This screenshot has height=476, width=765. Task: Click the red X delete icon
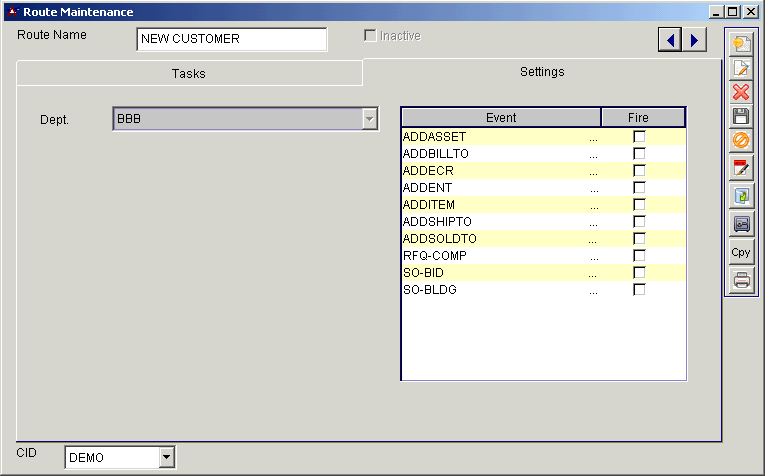tap(741, 92)
